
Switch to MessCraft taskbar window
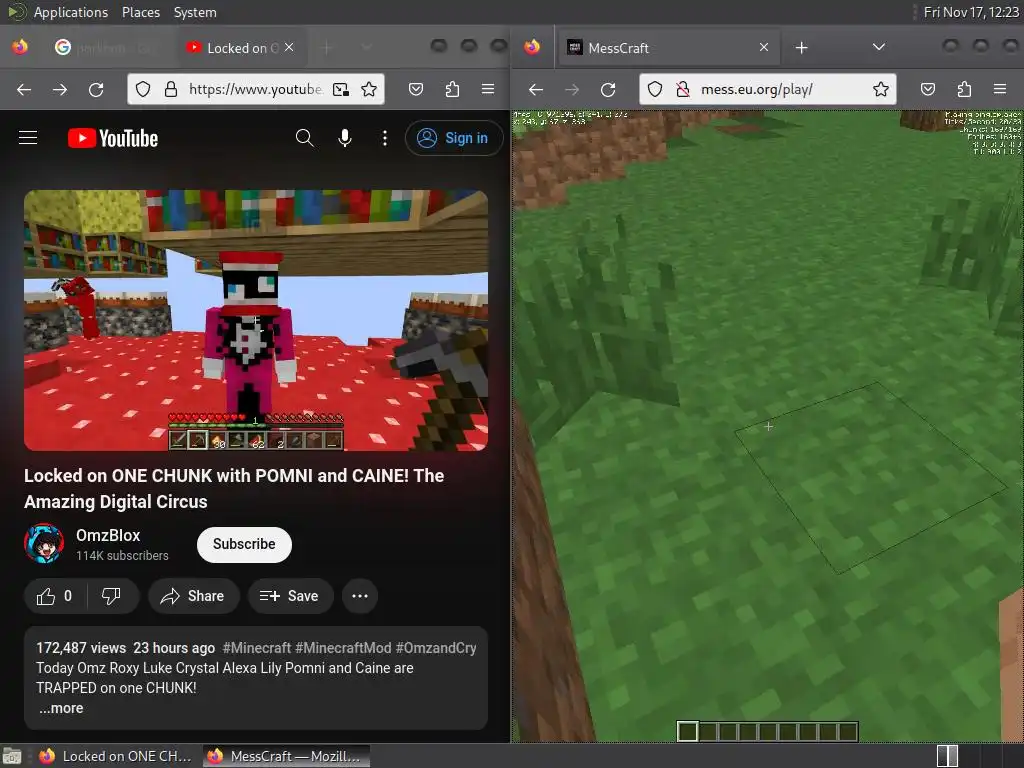286,756
